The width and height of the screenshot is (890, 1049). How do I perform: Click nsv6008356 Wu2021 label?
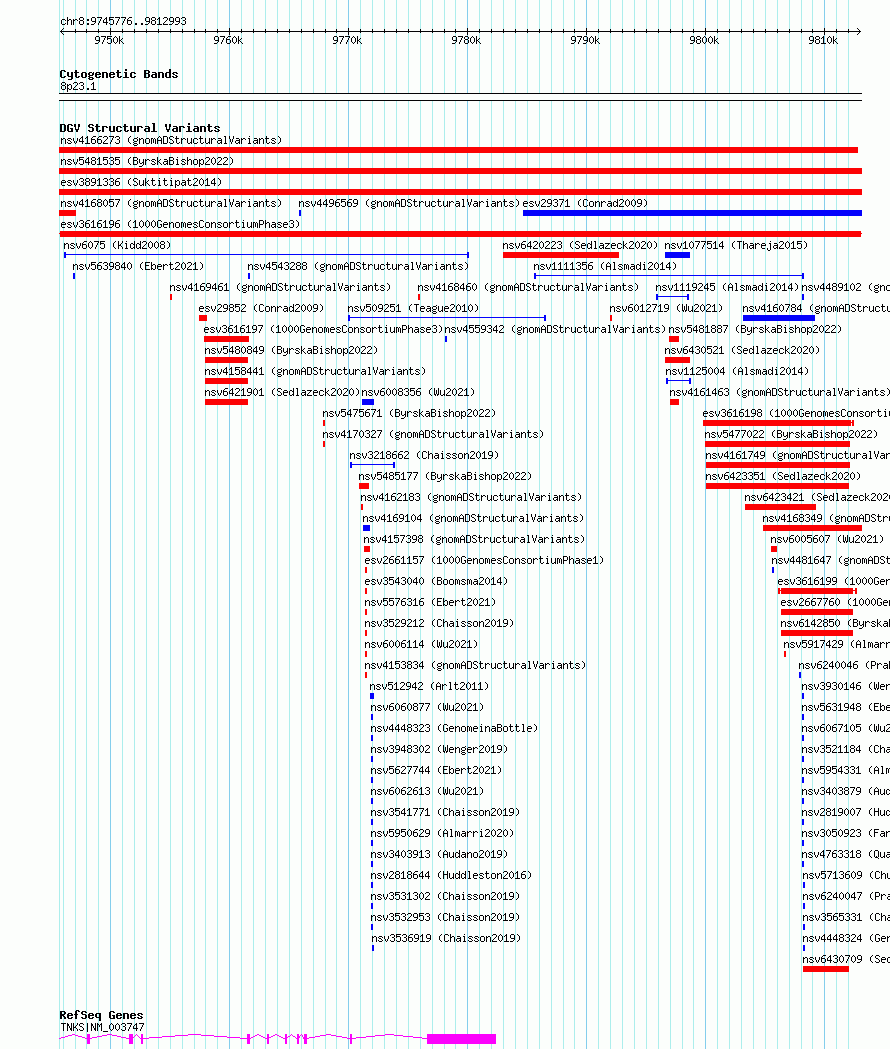point(418,393)
